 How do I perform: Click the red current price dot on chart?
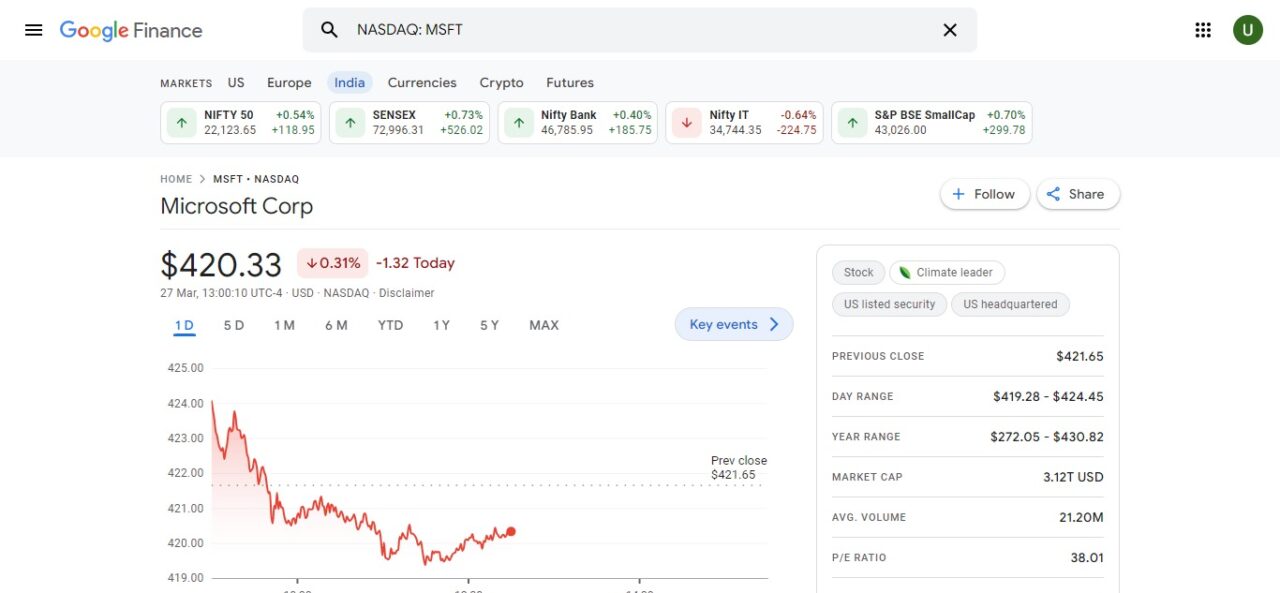511,532
